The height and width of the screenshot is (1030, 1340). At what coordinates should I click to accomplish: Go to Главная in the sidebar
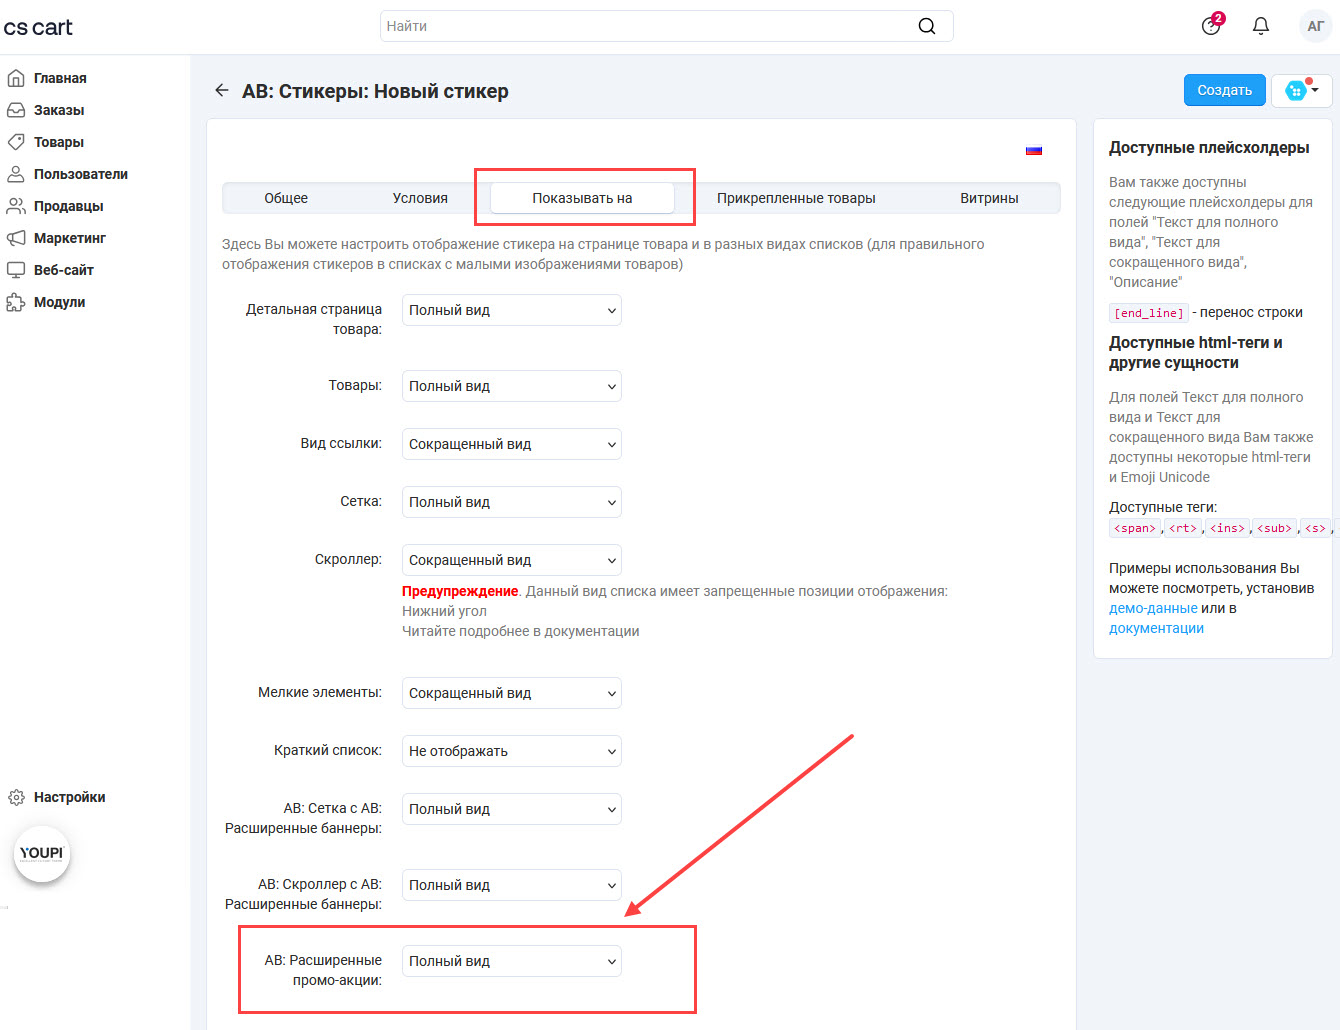(60, 78)
